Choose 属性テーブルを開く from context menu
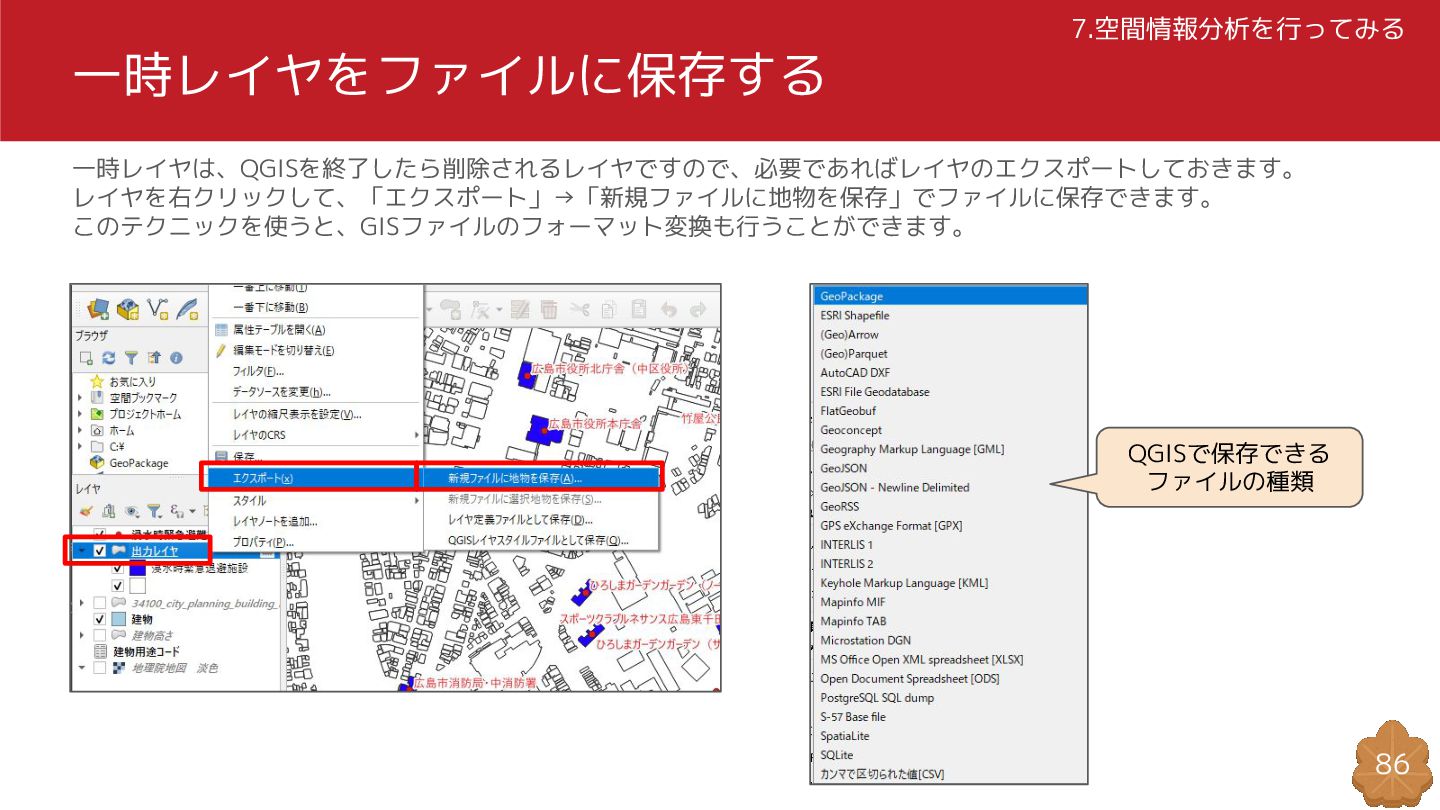 [x=317, y=329]
